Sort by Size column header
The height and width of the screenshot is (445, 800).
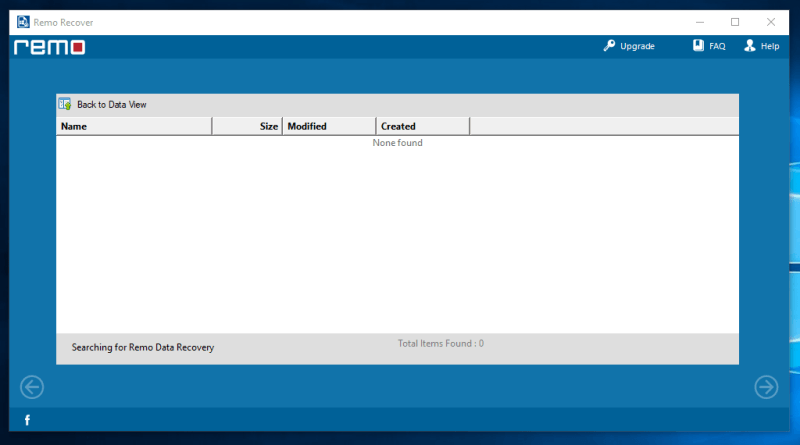(x=247, y=126)
